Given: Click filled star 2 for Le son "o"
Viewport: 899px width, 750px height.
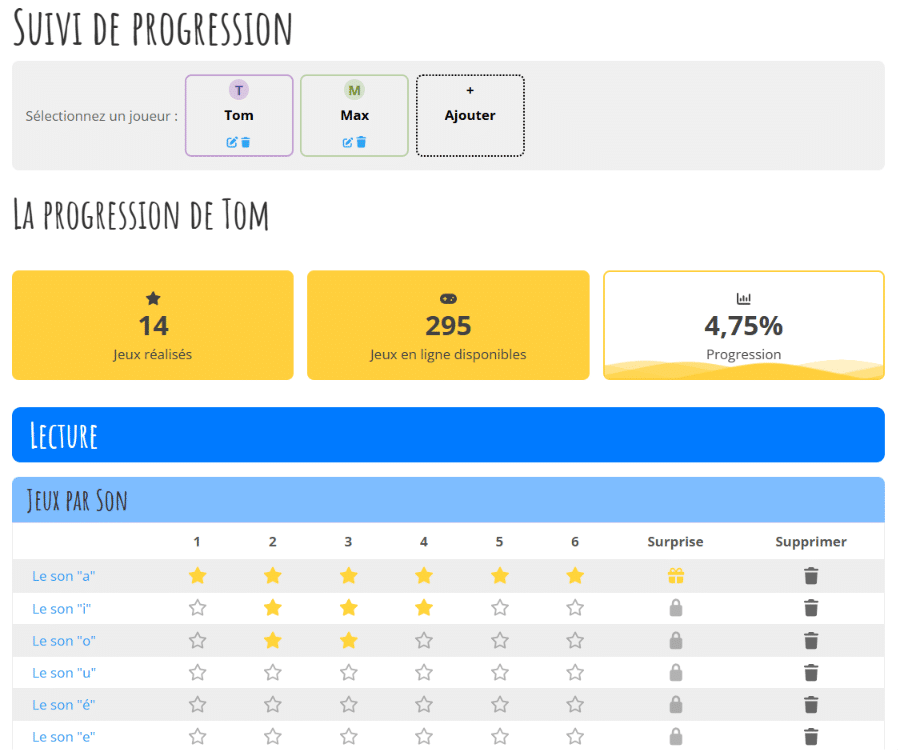Looking at the screenshot, I should click(x=273, y=640).
